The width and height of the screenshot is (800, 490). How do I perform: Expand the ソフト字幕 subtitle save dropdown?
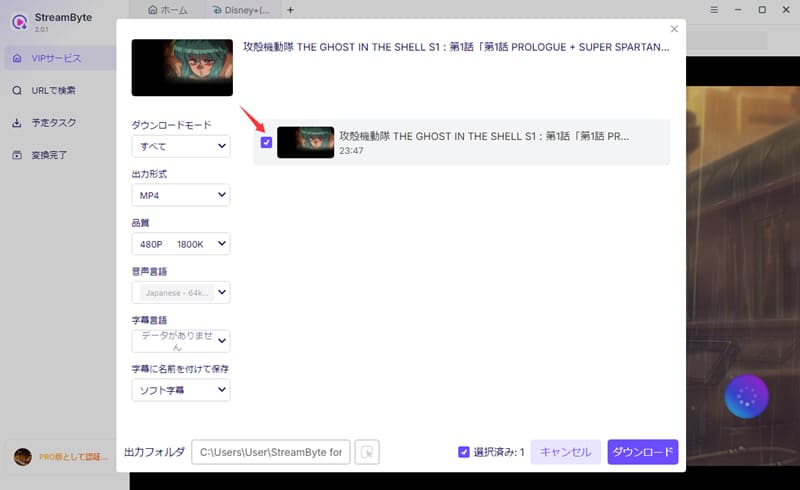(x=181, y=390)
